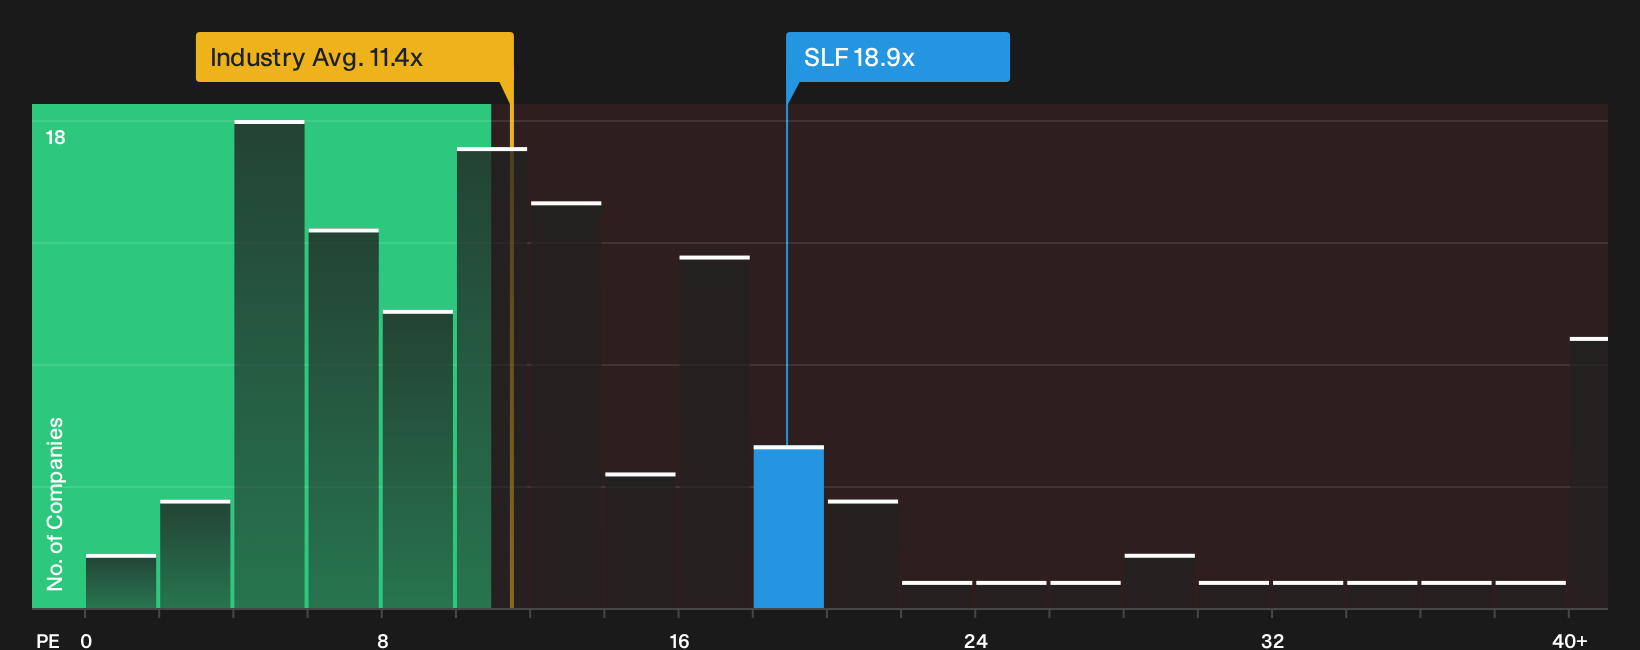This screenshot has width=1640, height=650.
Task: Click the '40+' x-axis tick label
Action: 1569,640
